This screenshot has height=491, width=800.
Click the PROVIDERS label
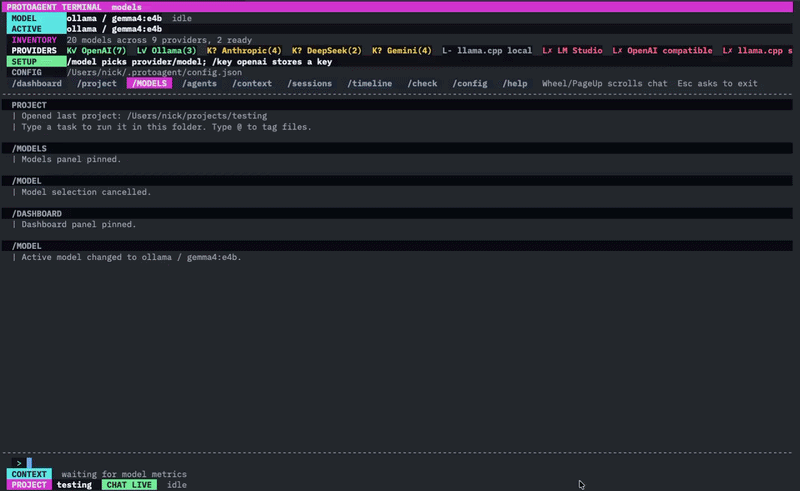34,51
